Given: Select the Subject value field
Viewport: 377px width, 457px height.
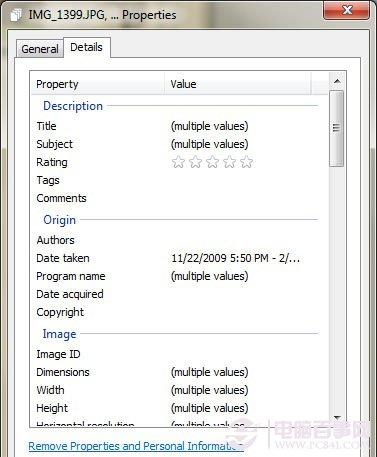Looking at the screenshot, I should click(x=210, y=144).
